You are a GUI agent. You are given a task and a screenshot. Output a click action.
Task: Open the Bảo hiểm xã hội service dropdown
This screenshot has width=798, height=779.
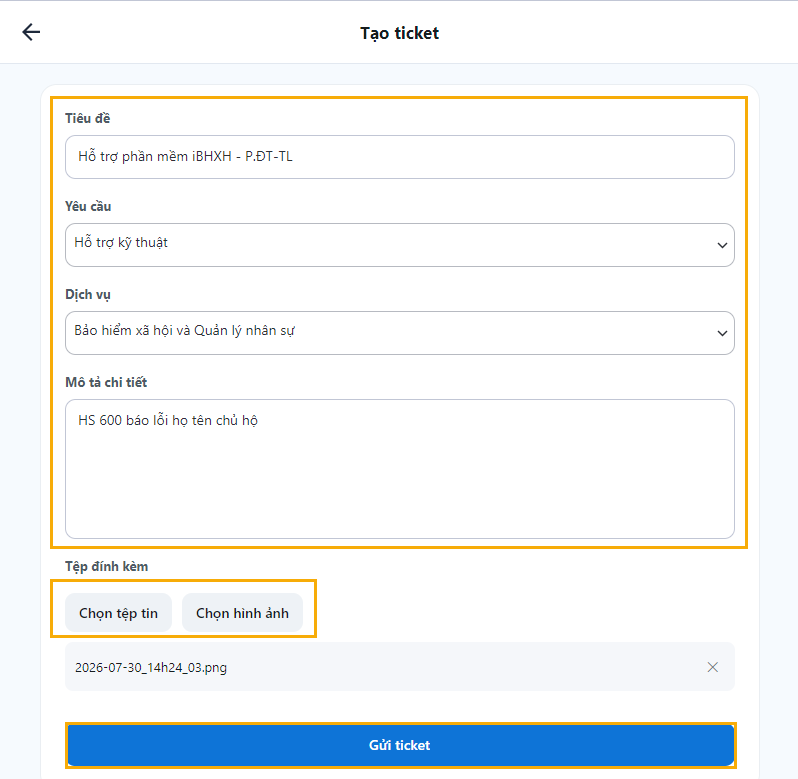coord(400,333)
